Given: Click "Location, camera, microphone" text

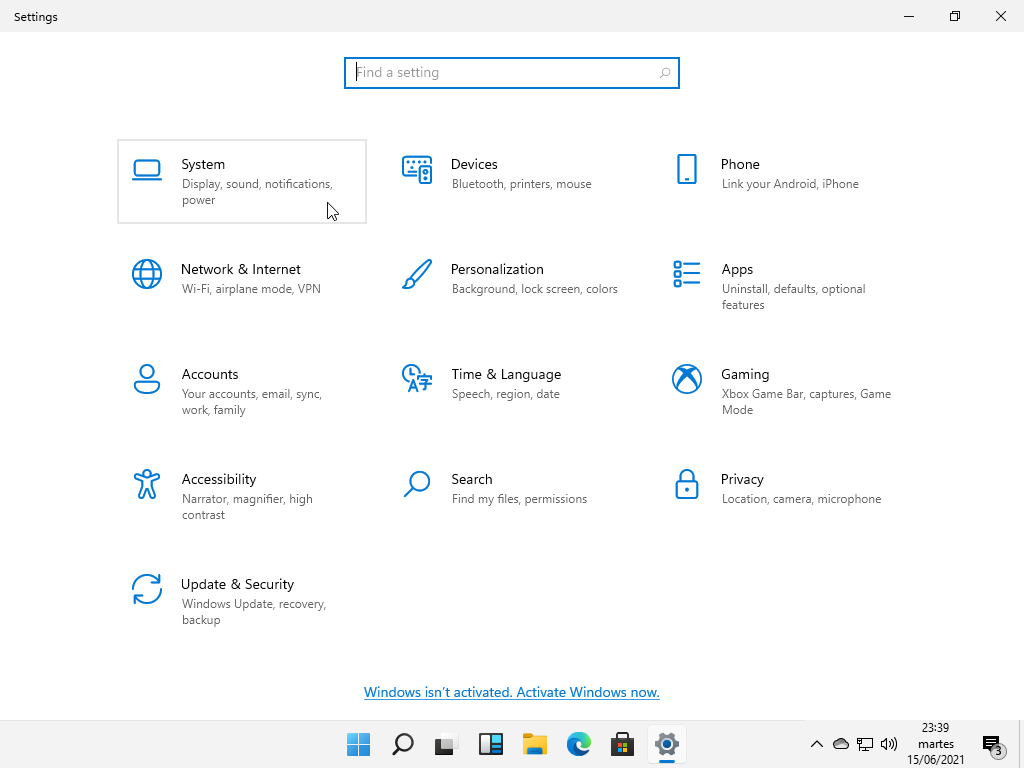Looking at the screenshot, I should click(x=801, y=500).
